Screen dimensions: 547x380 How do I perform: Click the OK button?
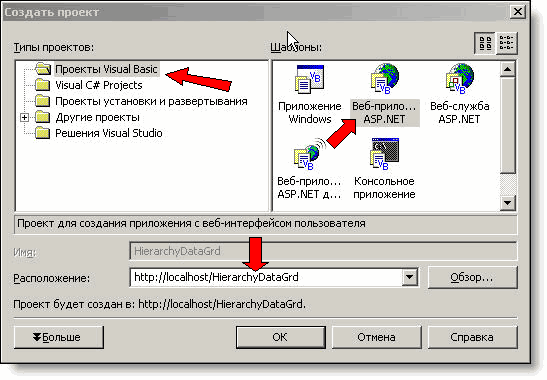tap(281, 337)
